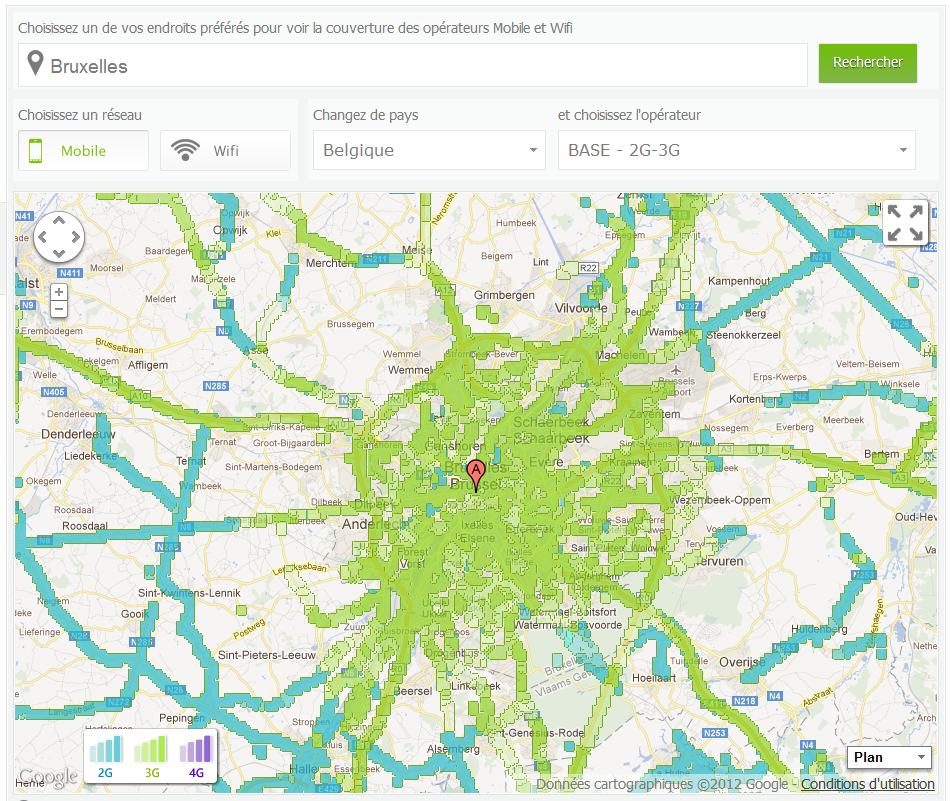Click the Google logo on the map
Image resolution: width=950 pixels, height=801 pixels.
point(48,776)
